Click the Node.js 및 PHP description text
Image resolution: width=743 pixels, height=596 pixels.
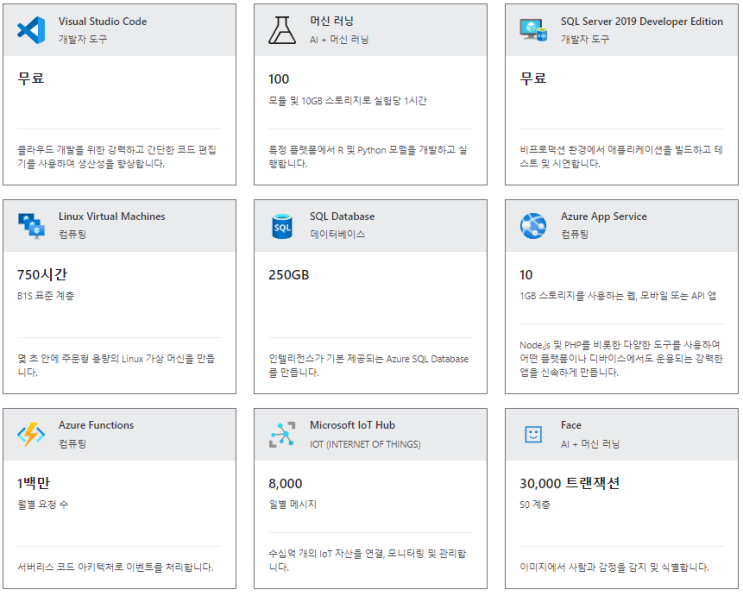coord(621,358)
